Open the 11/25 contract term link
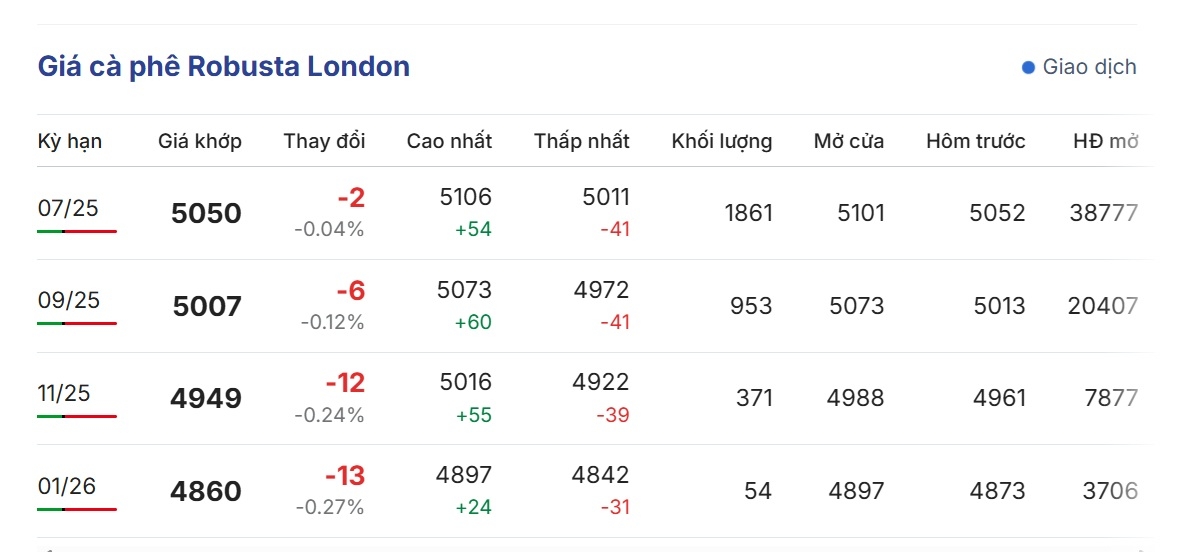 (64, 393)
